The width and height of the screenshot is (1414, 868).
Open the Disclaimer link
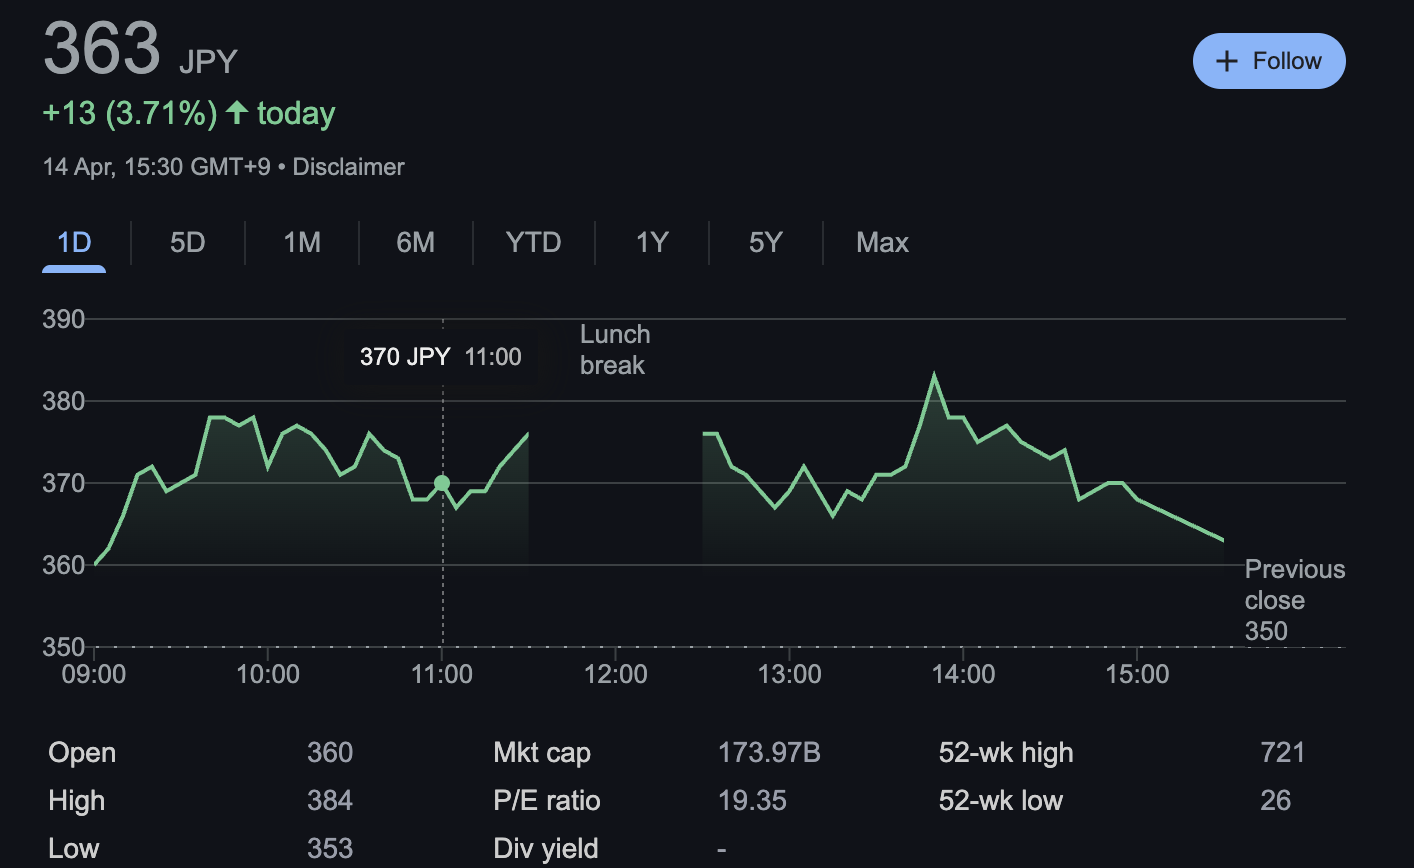coord(348,167)
